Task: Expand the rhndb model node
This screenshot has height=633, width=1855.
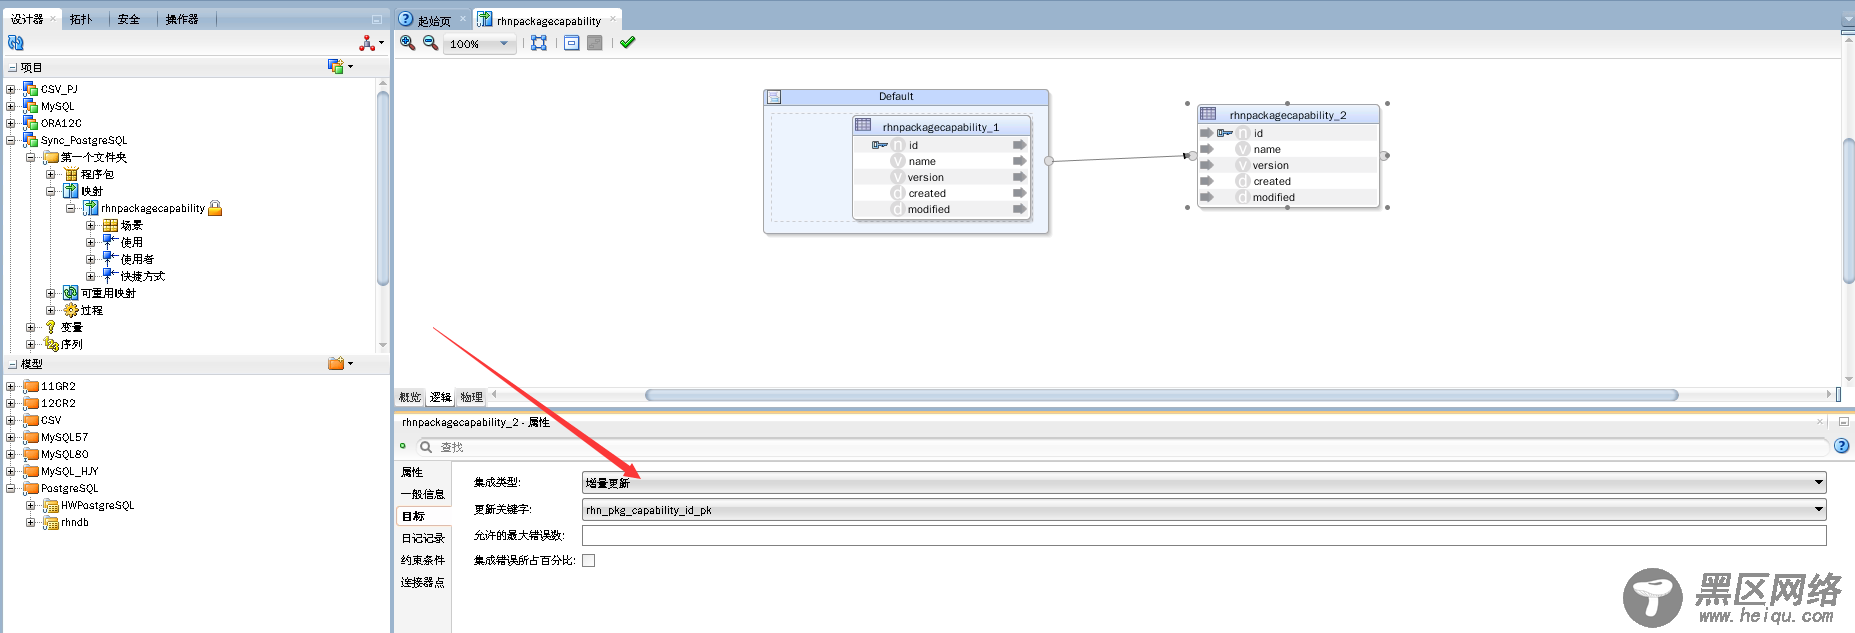Action: pyautogui.click(x=30, y=522)
